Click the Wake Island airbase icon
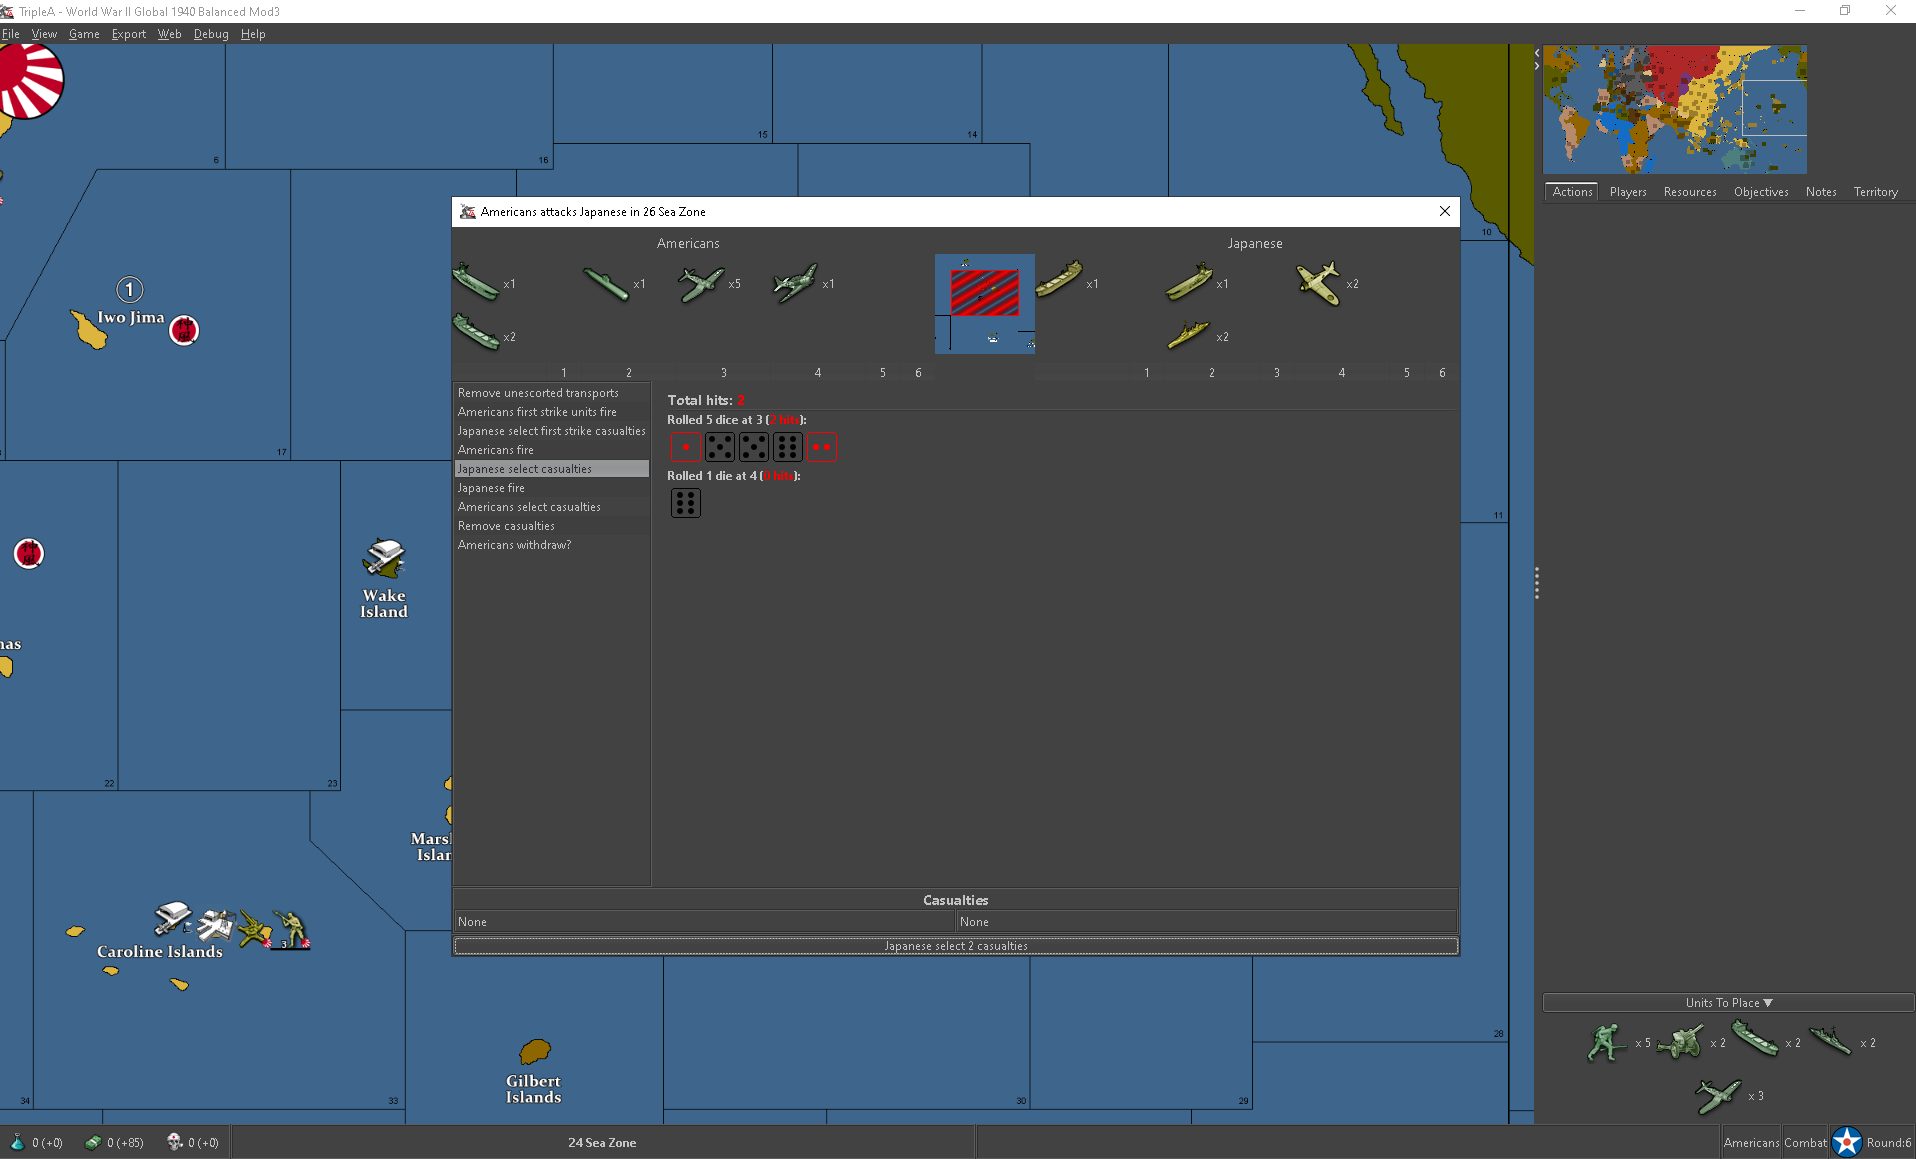This screenshot has height=1159, width=1916. 384,559
